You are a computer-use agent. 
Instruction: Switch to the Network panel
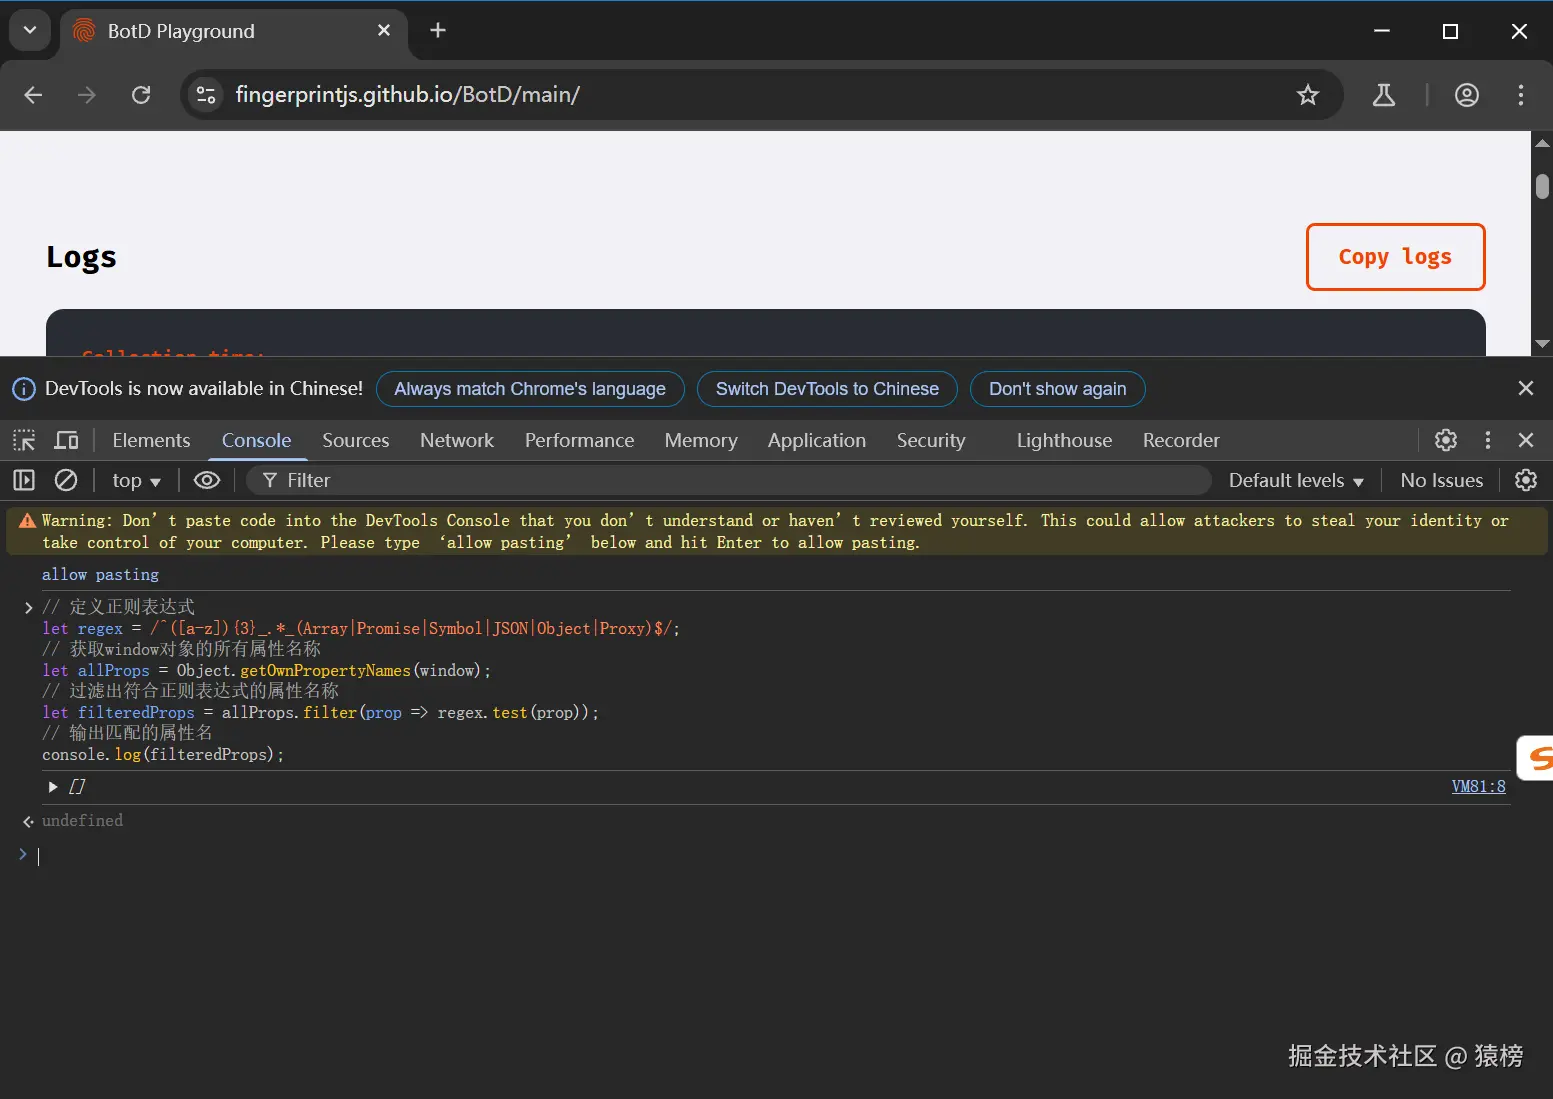[457, 440]
